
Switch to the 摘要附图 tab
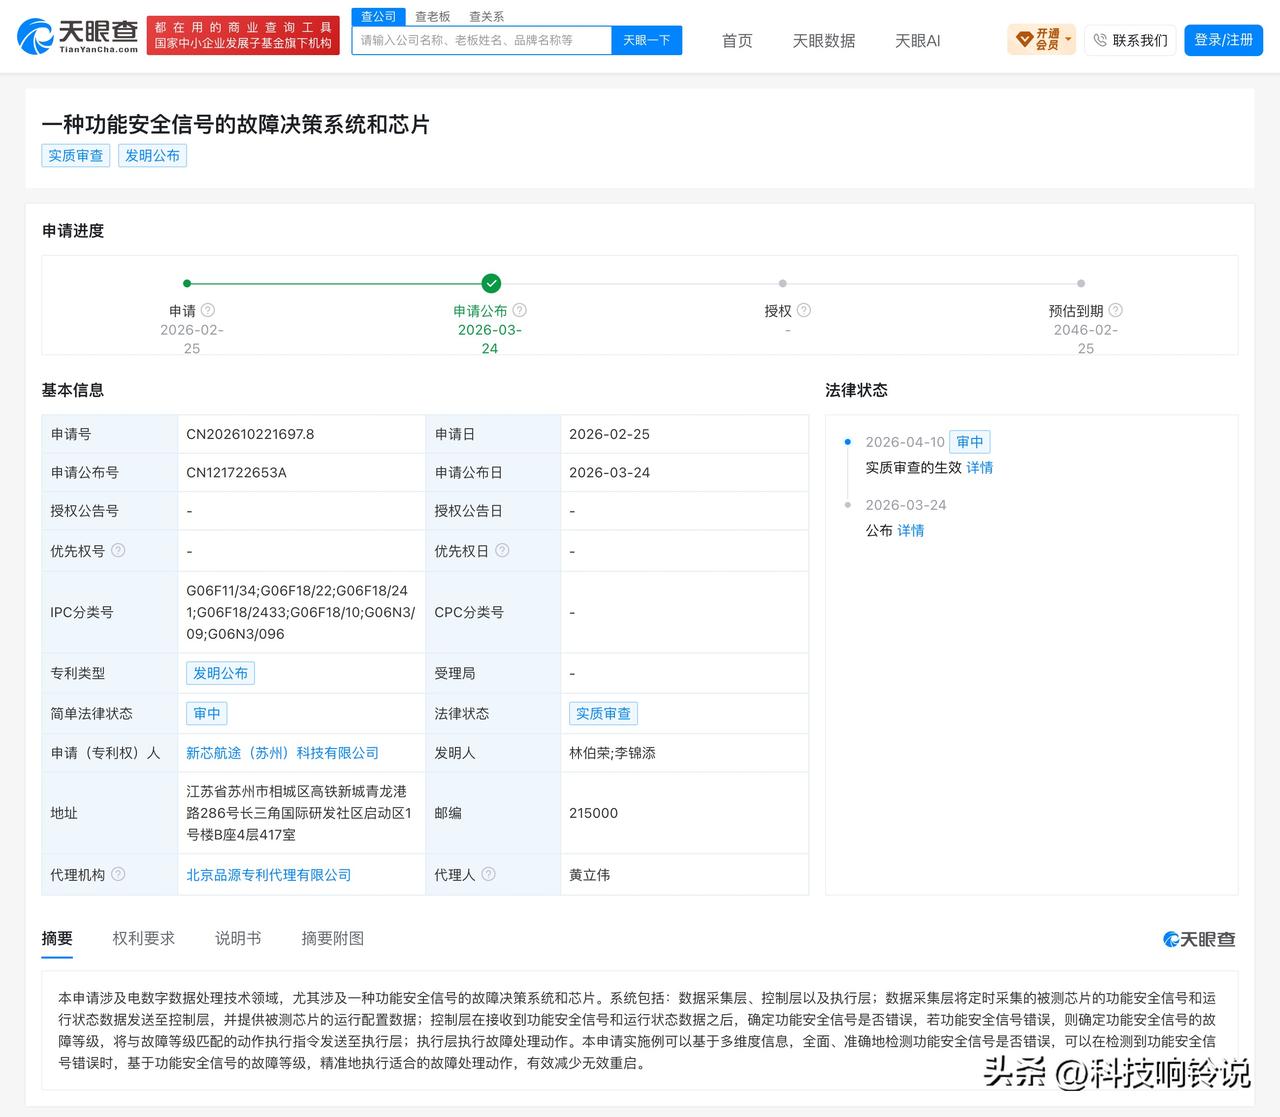pos(333,938)
